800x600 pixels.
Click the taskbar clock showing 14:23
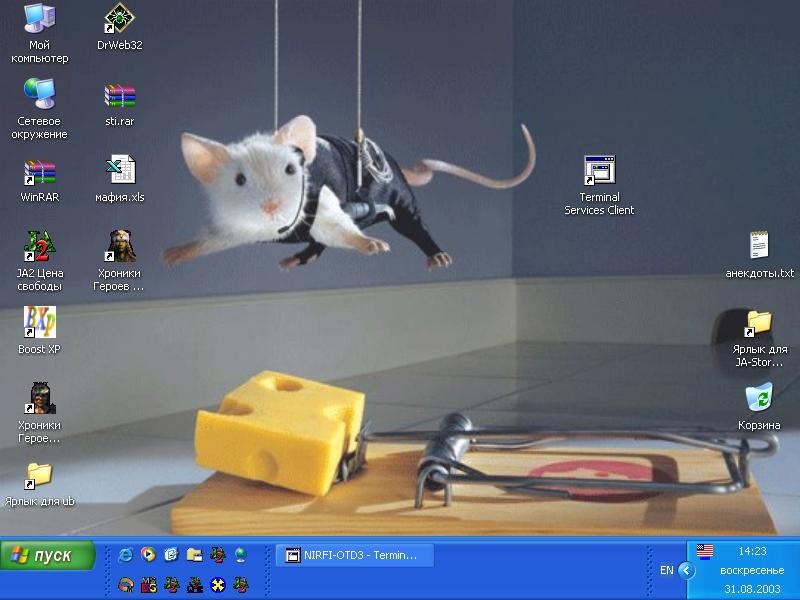click(x=752, y=551)
